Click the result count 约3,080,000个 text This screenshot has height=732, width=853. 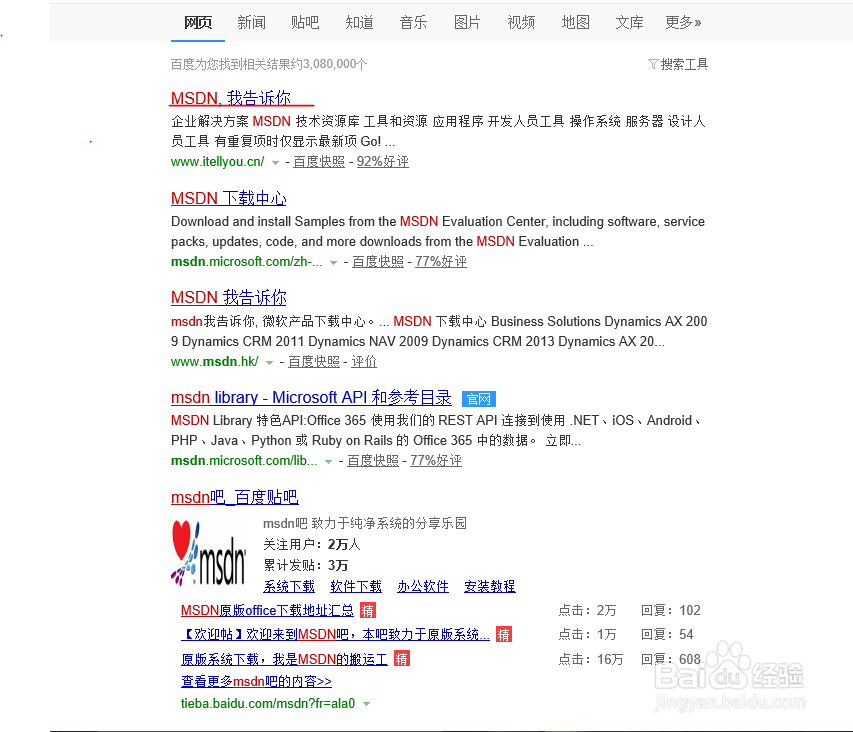coord(329,64)
